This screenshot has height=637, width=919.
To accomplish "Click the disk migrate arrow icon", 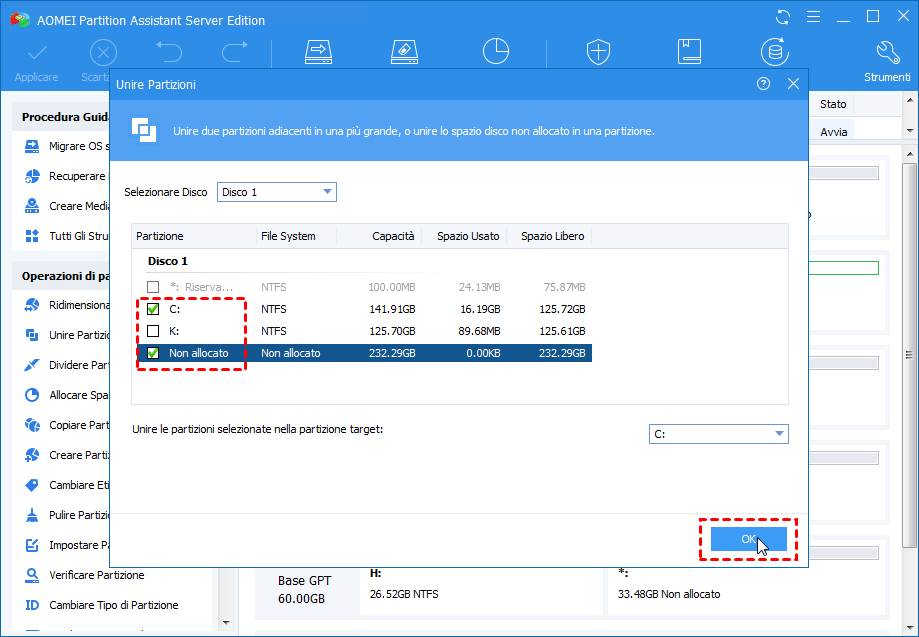I will (x=318, y=52).
